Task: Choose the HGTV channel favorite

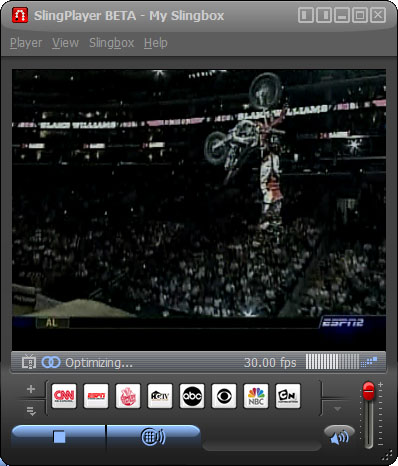Action: click(x=160, y=396)
